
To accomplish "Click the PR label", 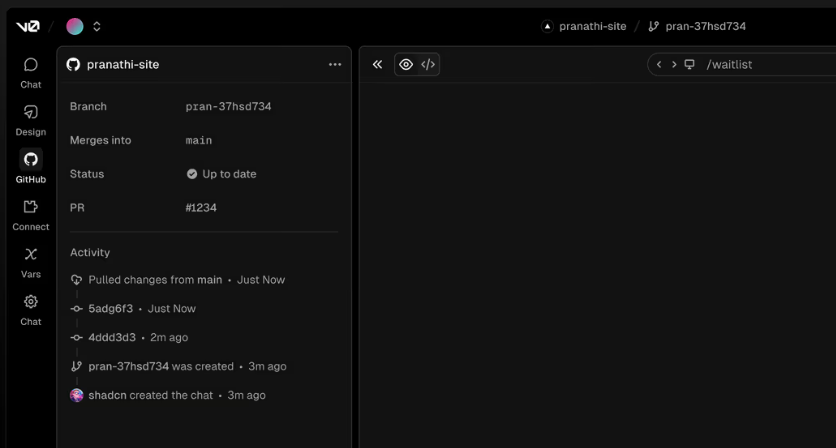I will [77, 208].
